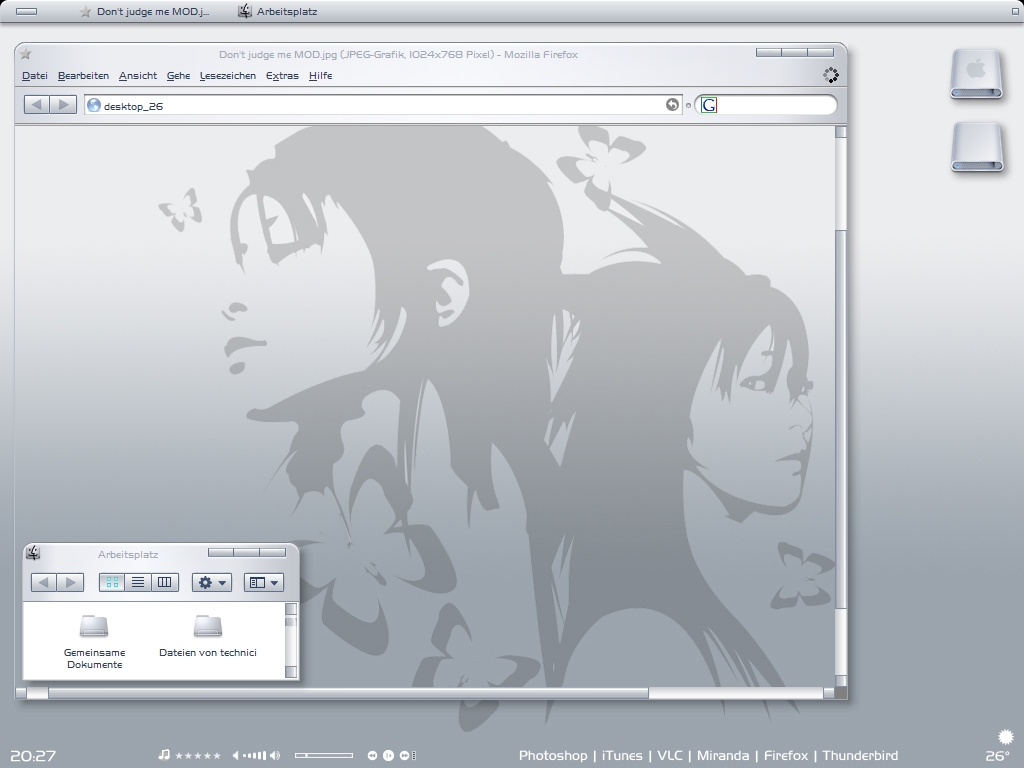The image size is (1024, 768).
Task: Open the Bearbeiten menu
Action: coord(84,76)
